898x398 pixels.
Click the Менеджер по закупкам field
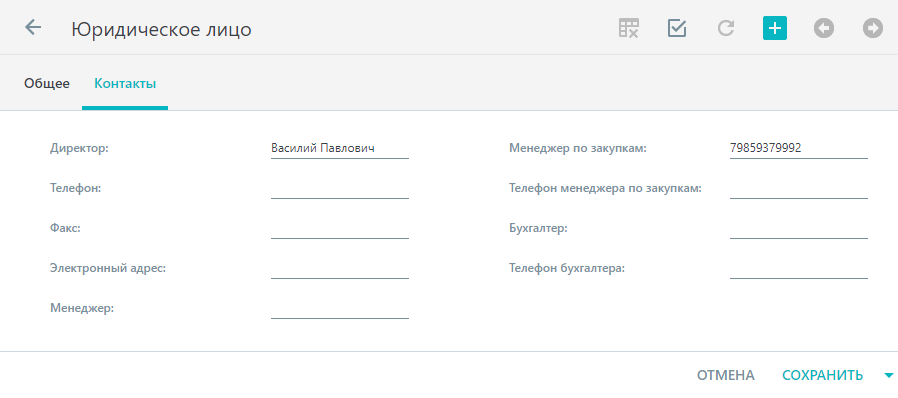click(x=799, y=149)
